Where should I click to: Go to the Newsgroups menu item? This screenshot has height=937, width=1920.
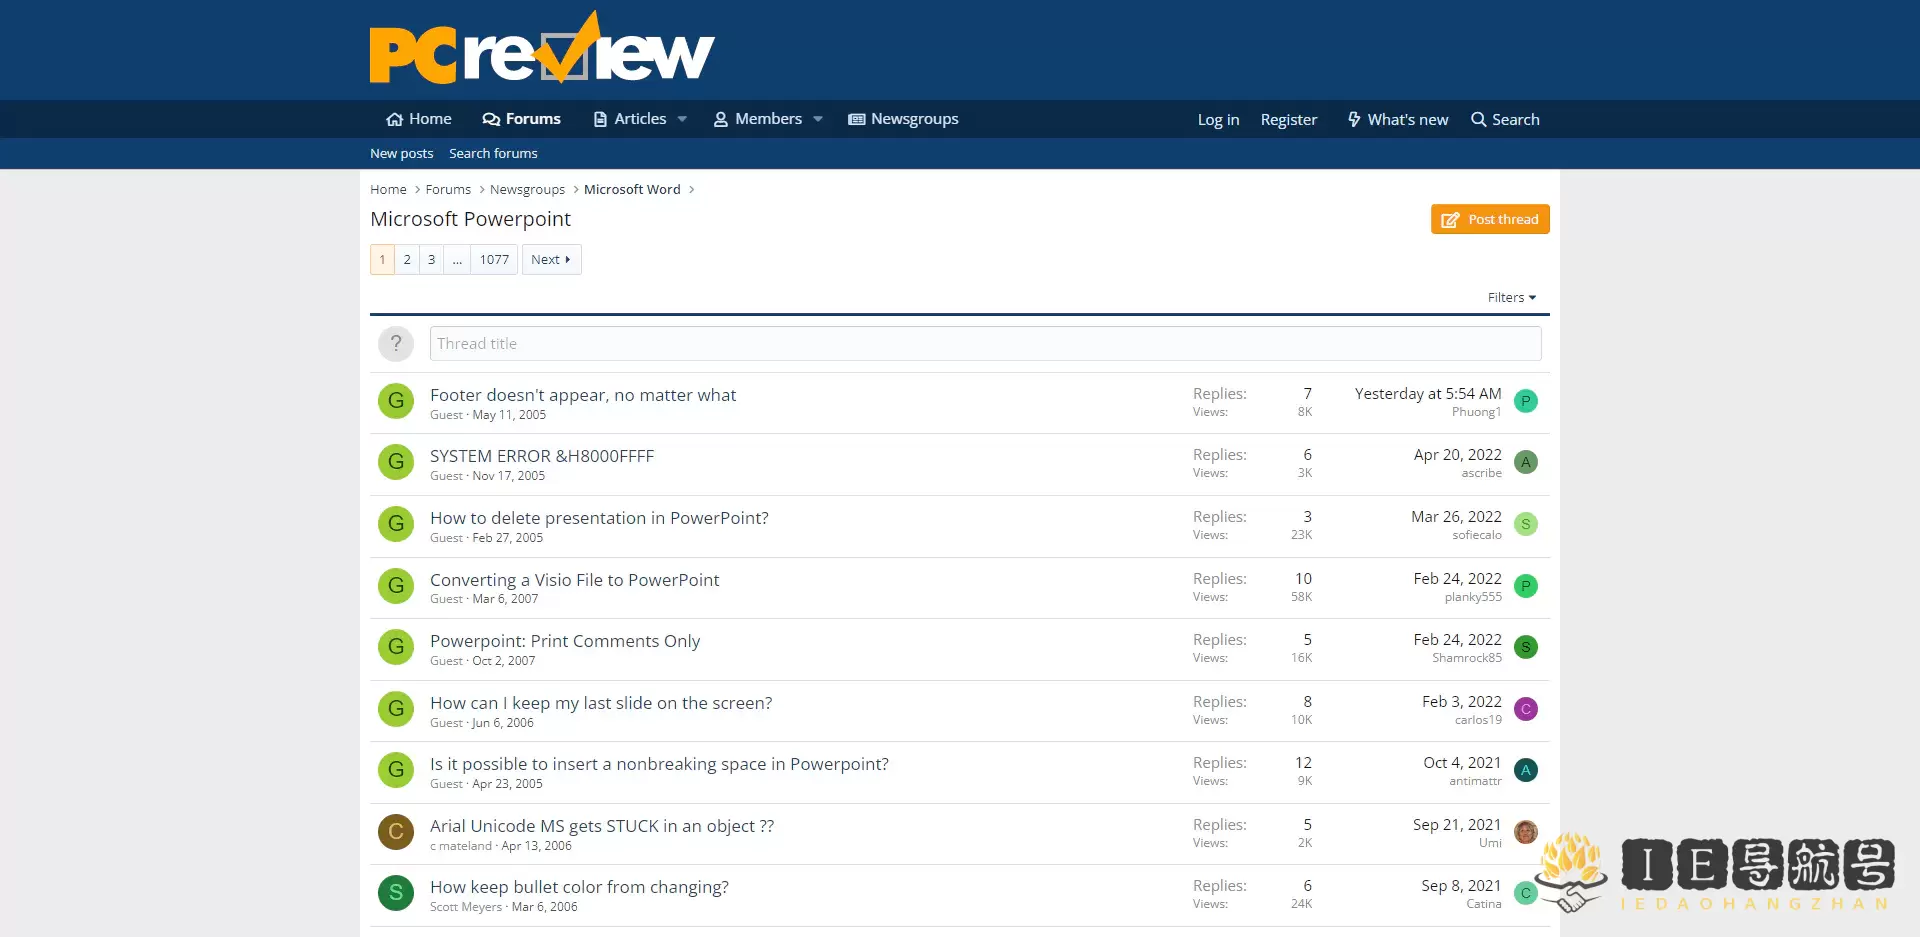coord(903,119)
